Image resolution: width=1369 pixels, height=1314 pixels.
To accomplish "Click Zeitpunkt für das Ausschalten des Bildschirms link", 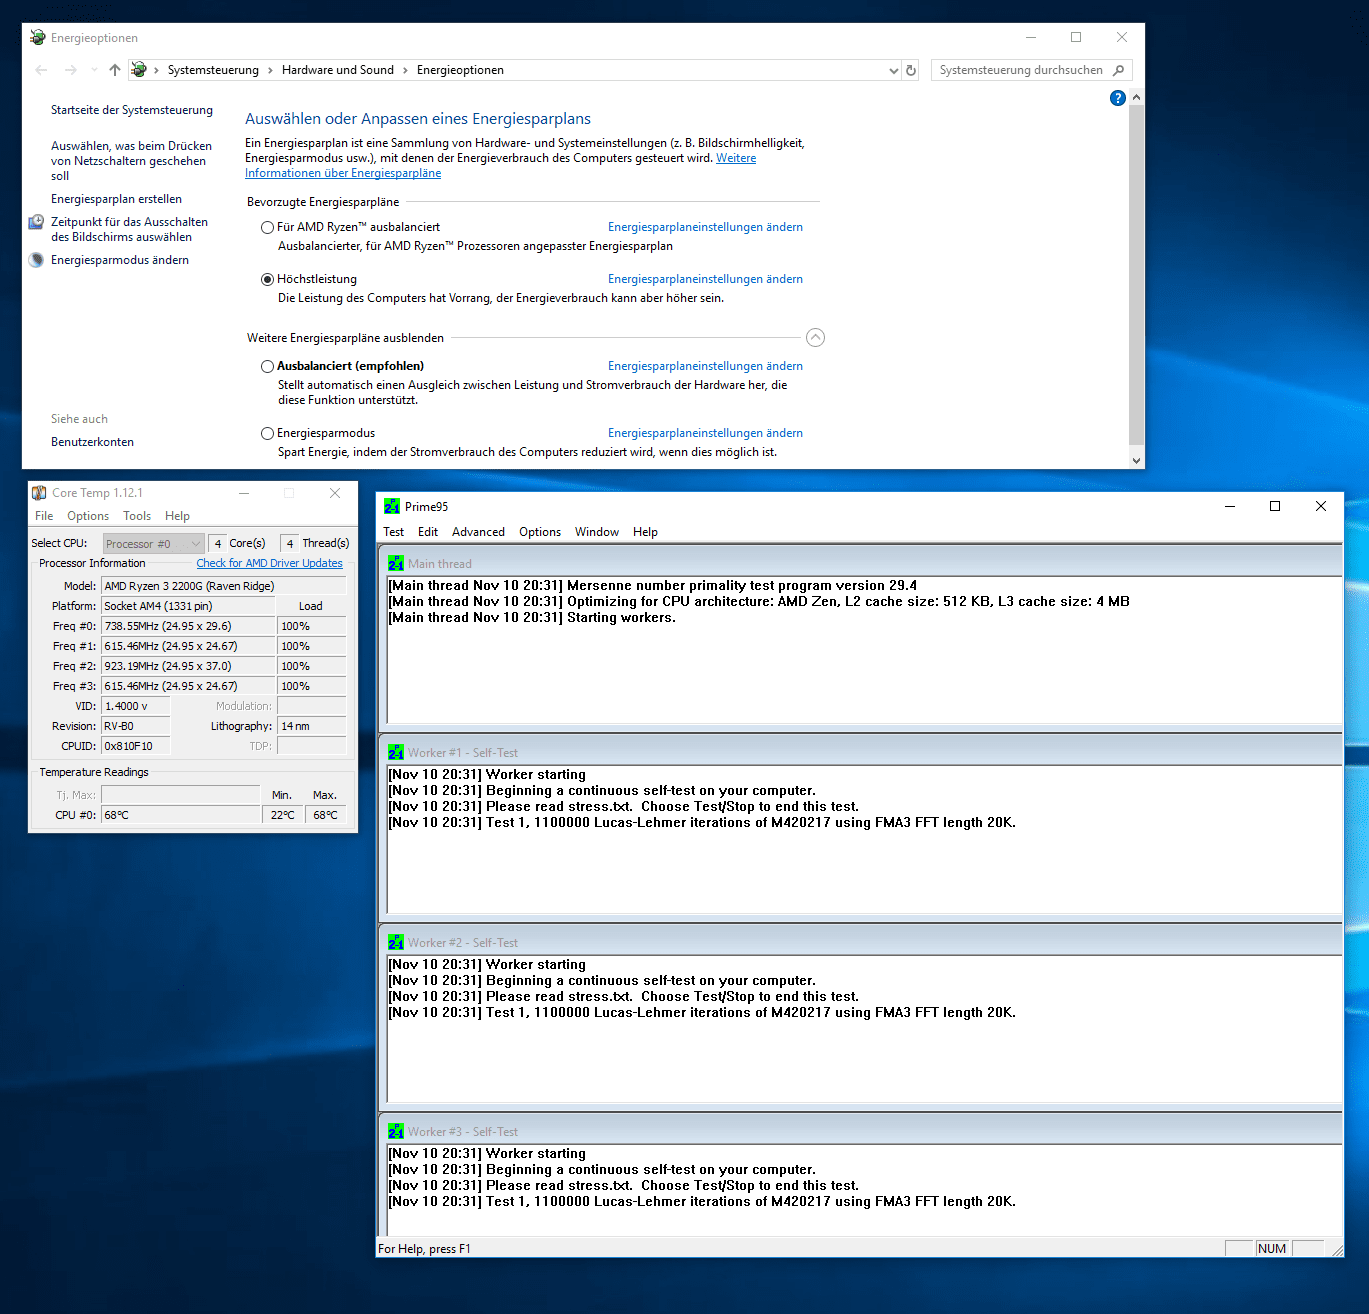I will coord(129,229).
